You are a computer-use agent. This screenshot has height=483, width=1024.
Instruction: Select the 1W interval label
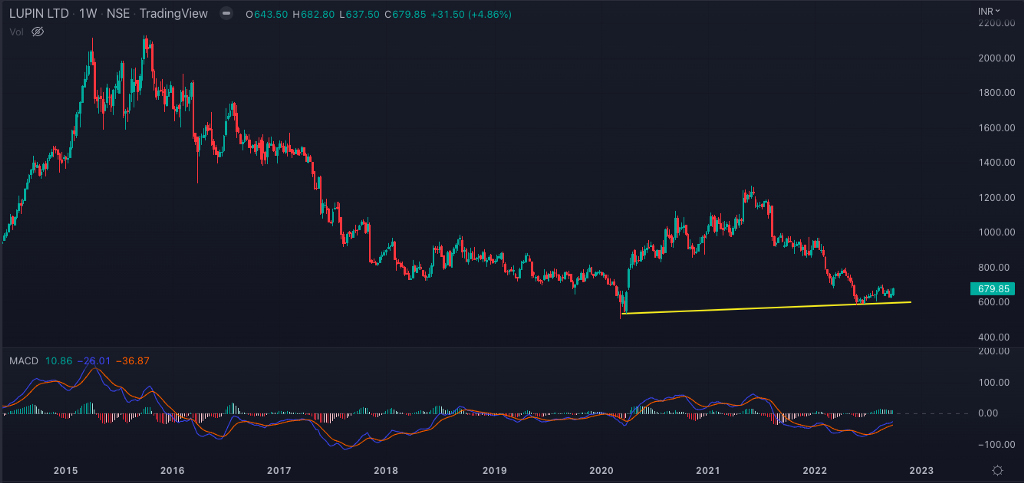[x=88, y=14]
